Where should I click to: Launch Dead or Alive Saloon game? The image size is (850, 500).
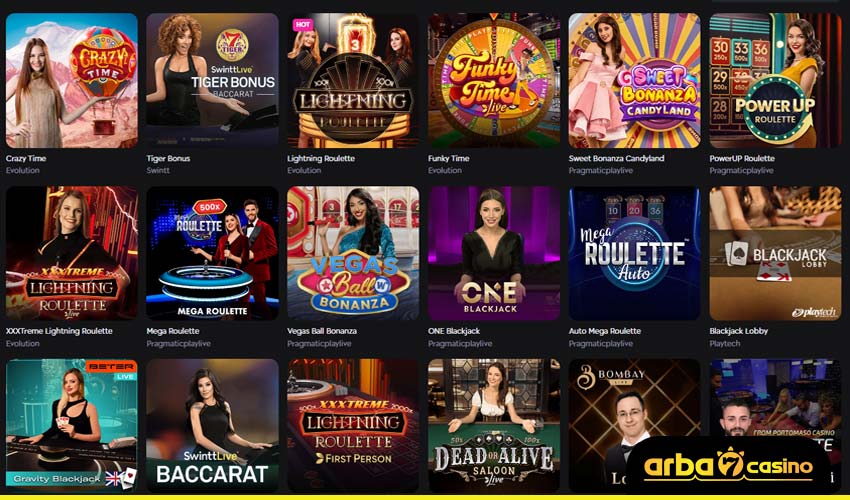494,426
